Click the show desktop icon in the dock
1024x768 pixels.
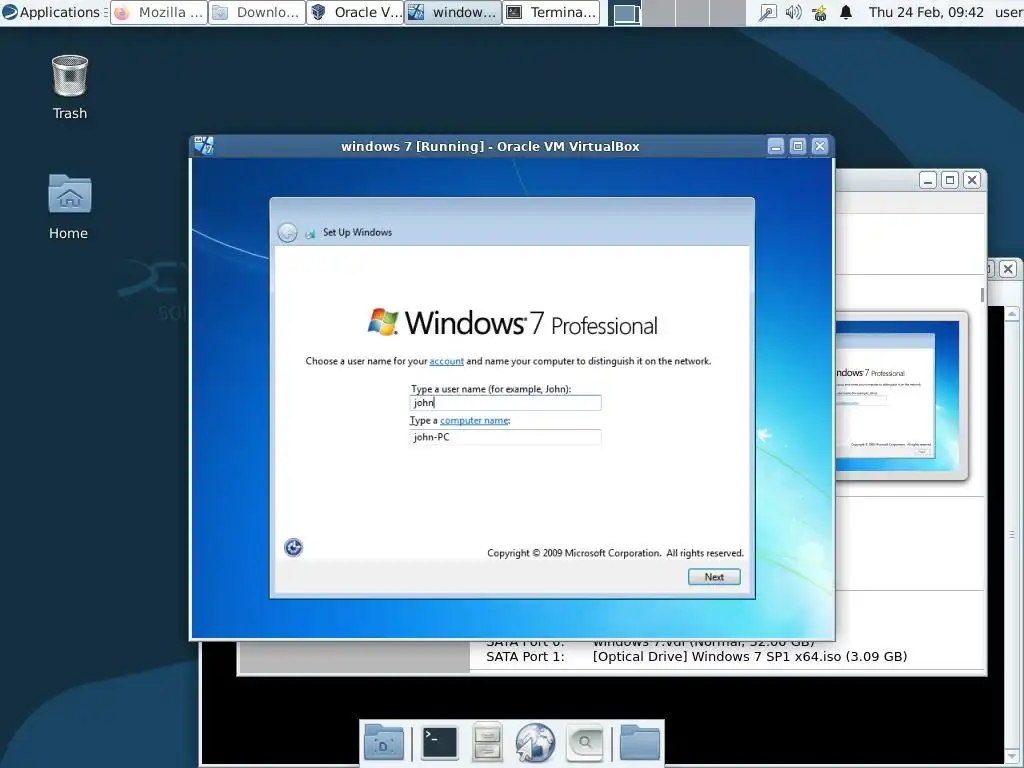pyautogui.click(x=383, y=743)
